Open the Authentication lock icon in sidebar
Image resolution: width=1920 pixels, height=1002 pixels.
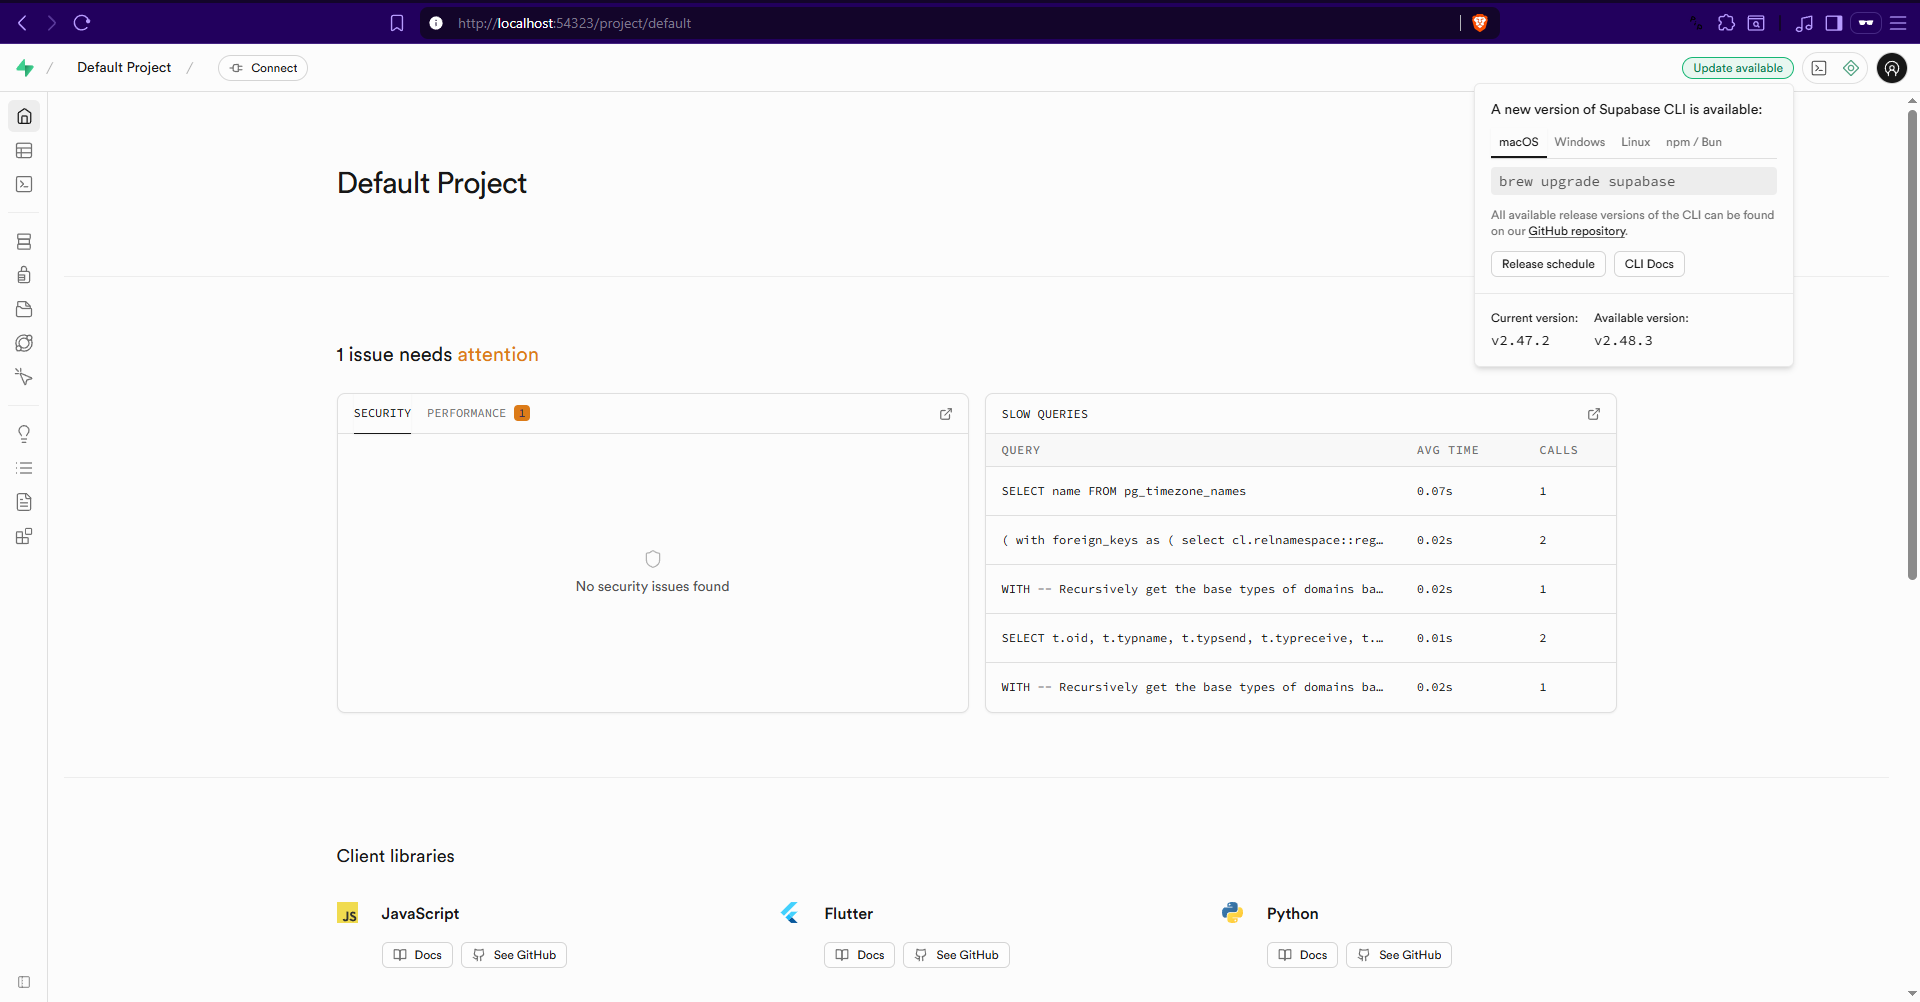(x=24, y=275)
